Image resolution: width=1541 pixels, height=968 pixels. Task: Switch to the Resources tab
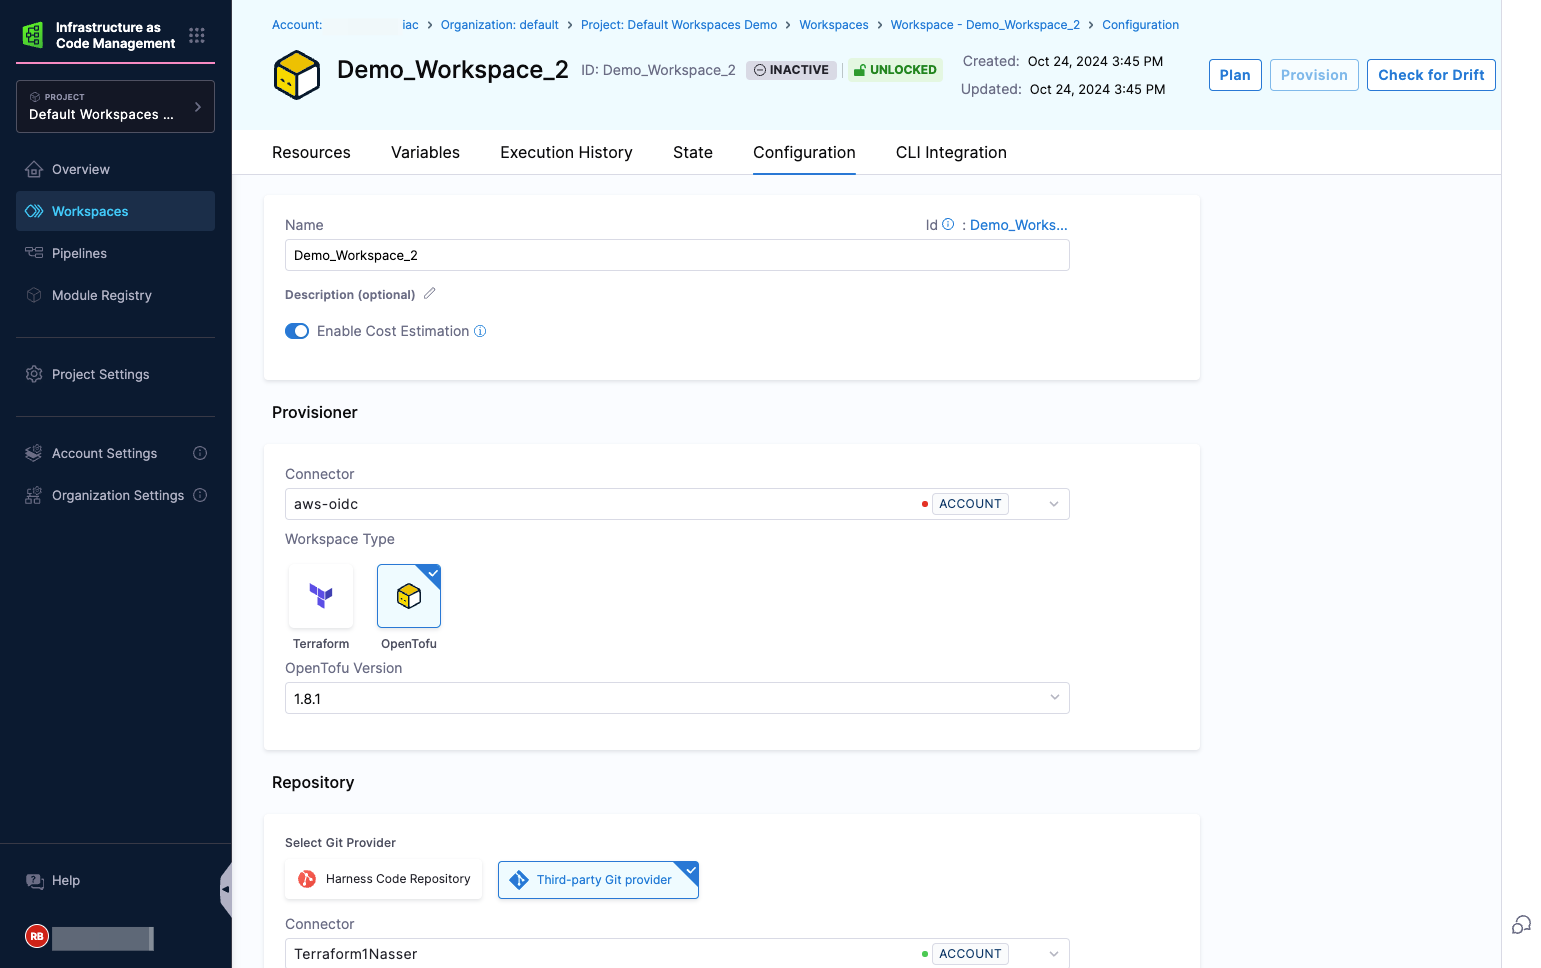pyautogui.click(x=311, y=152)
